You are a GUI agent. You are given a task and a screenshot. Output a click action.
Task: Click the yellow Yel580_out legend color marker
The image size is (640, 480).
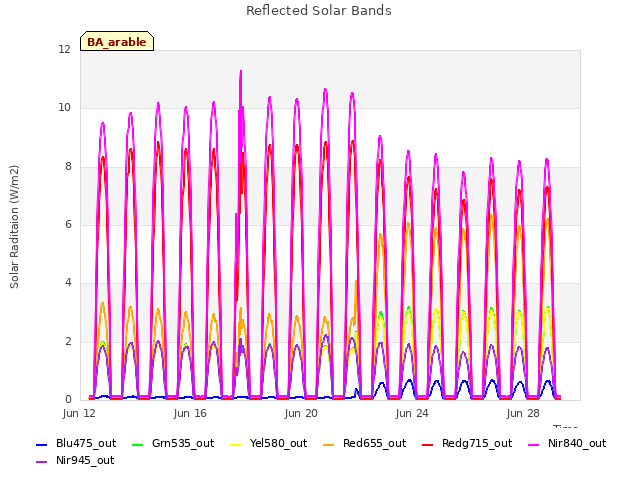point(236,444)
